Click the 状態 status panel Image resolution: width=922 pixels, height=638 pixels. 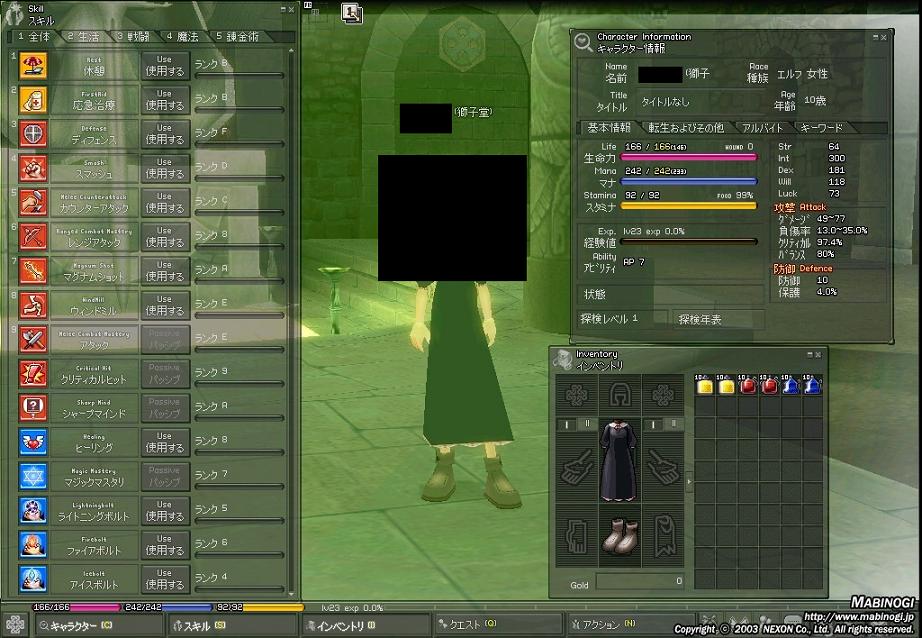(x=670, y=294)
